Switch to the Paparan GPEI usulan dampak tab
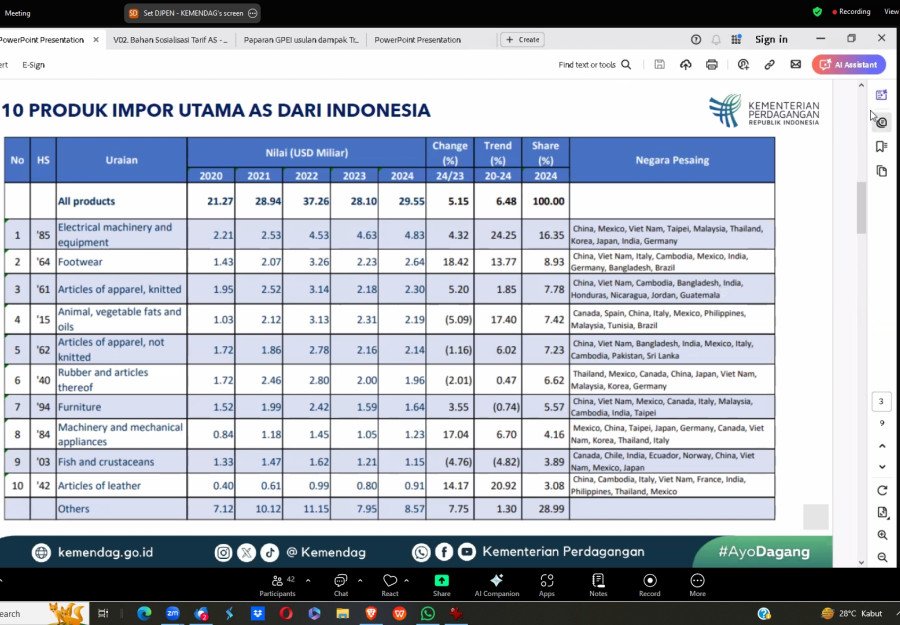 [x=301, y=40]
